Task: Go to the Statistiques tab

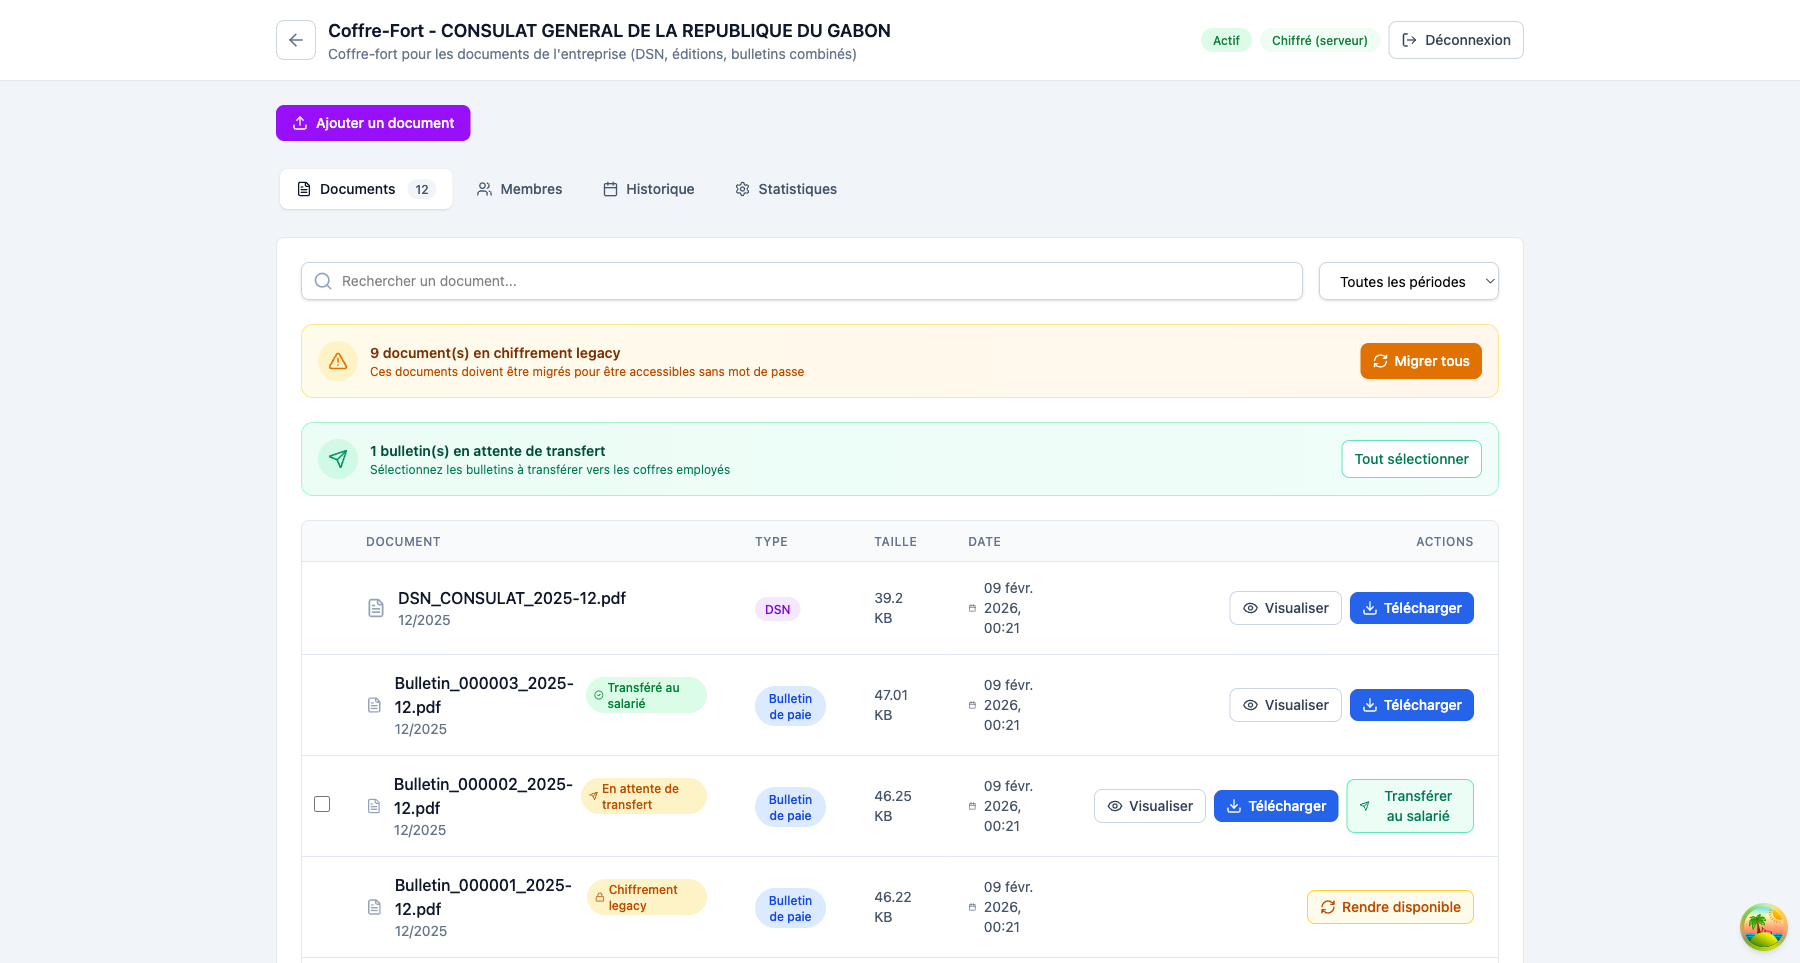Action: point(786,189)
